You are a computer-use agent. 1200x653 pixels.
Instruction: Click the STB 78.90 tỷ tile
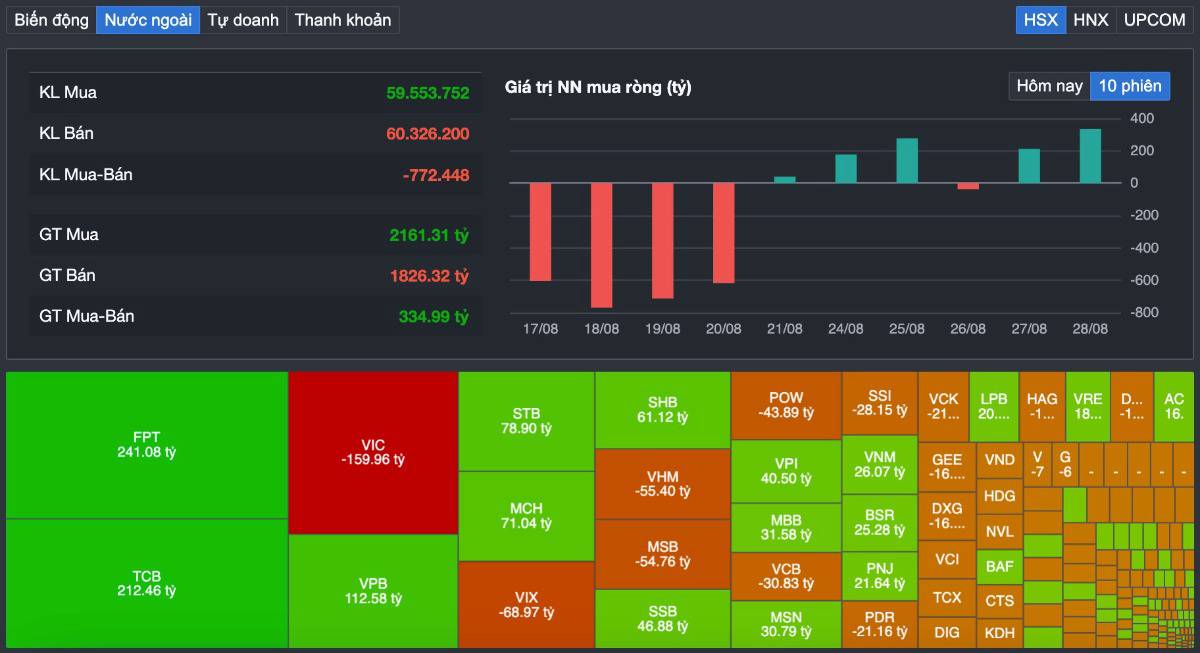526,421
